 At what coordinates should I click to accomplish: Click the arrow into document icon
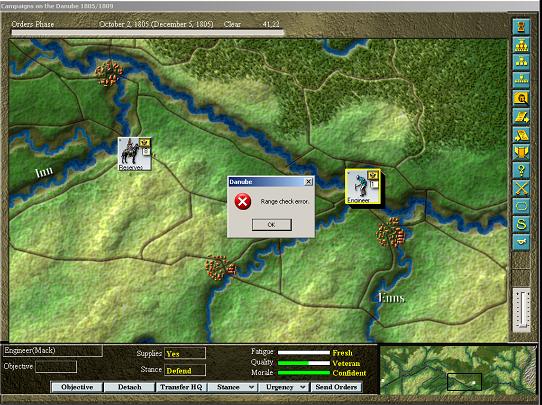click(x=521, y=134)
